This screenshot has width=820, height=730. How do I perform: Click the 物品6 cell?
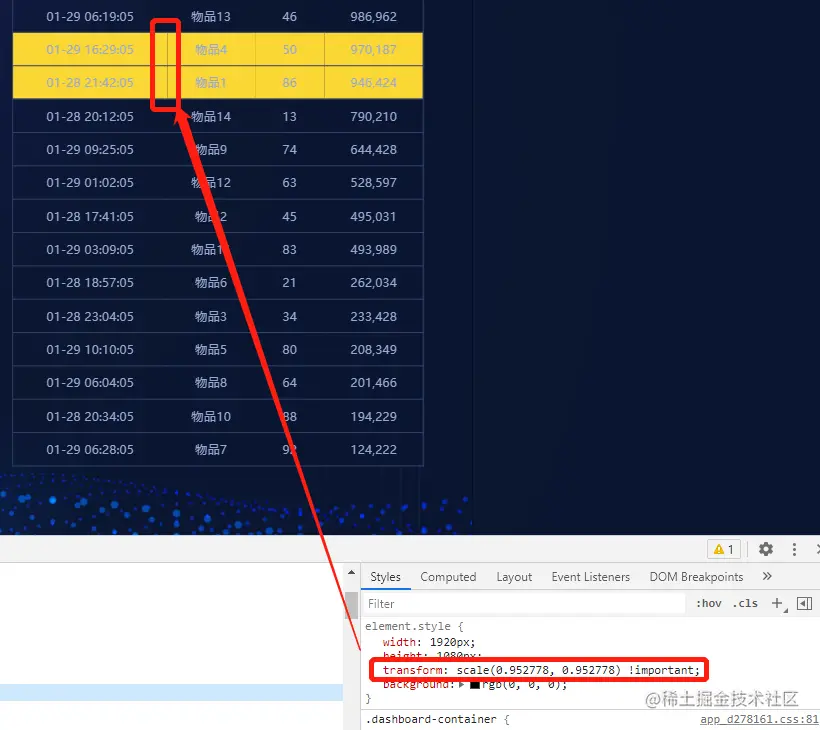click(x=211, y=282)
